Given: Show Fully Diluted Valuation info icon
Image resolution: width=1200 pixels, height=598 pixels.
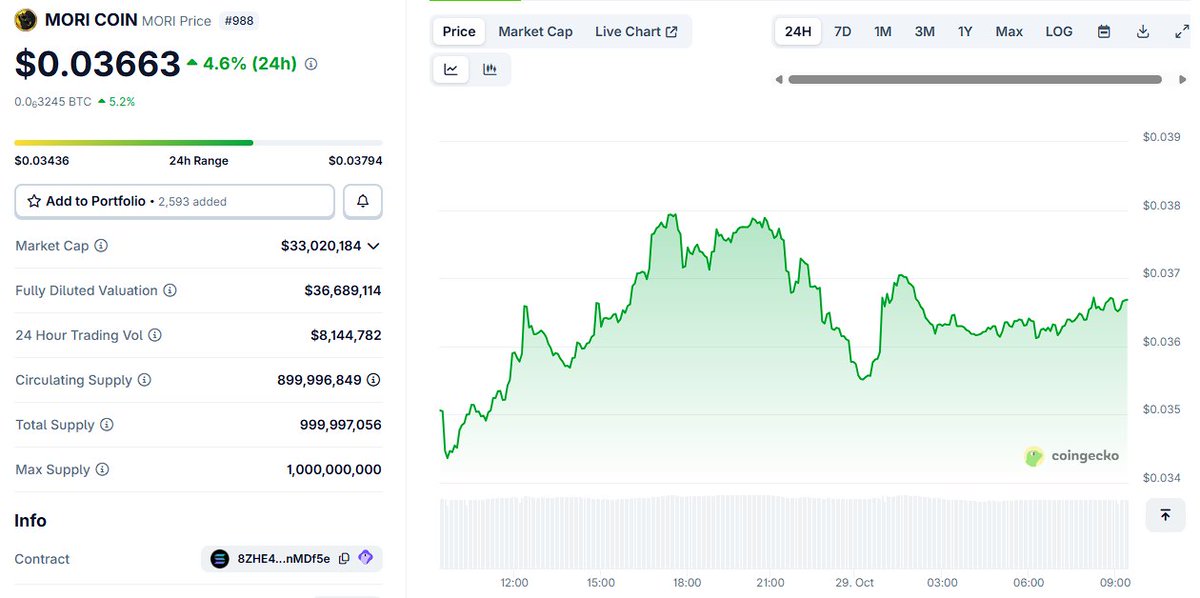Looking at the screenshot, I should pos(170,291).
